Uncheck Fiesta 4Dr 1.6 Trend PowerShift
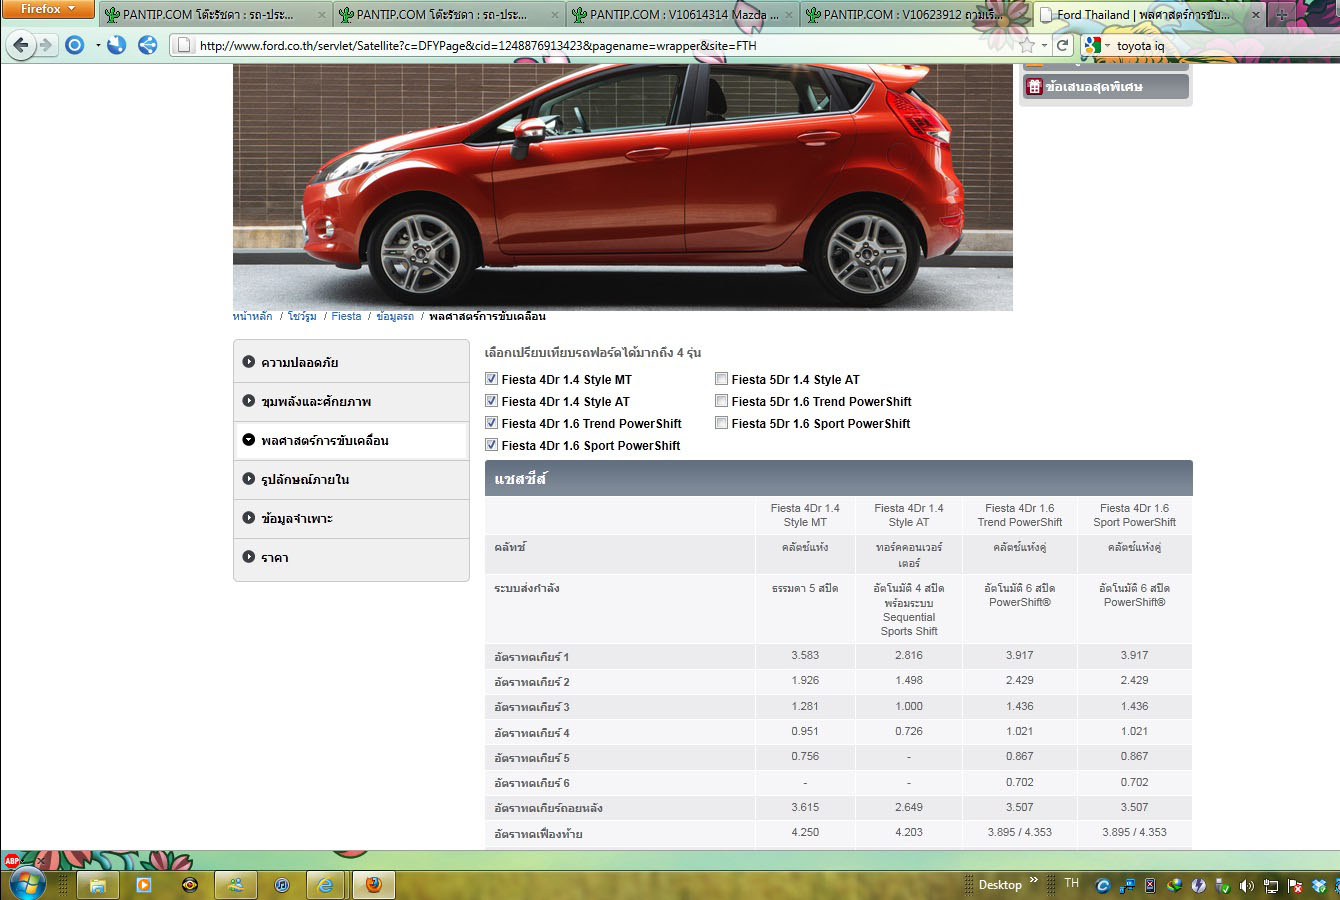This screenshot has width=1340, height=900. click(x=491, y=423)
